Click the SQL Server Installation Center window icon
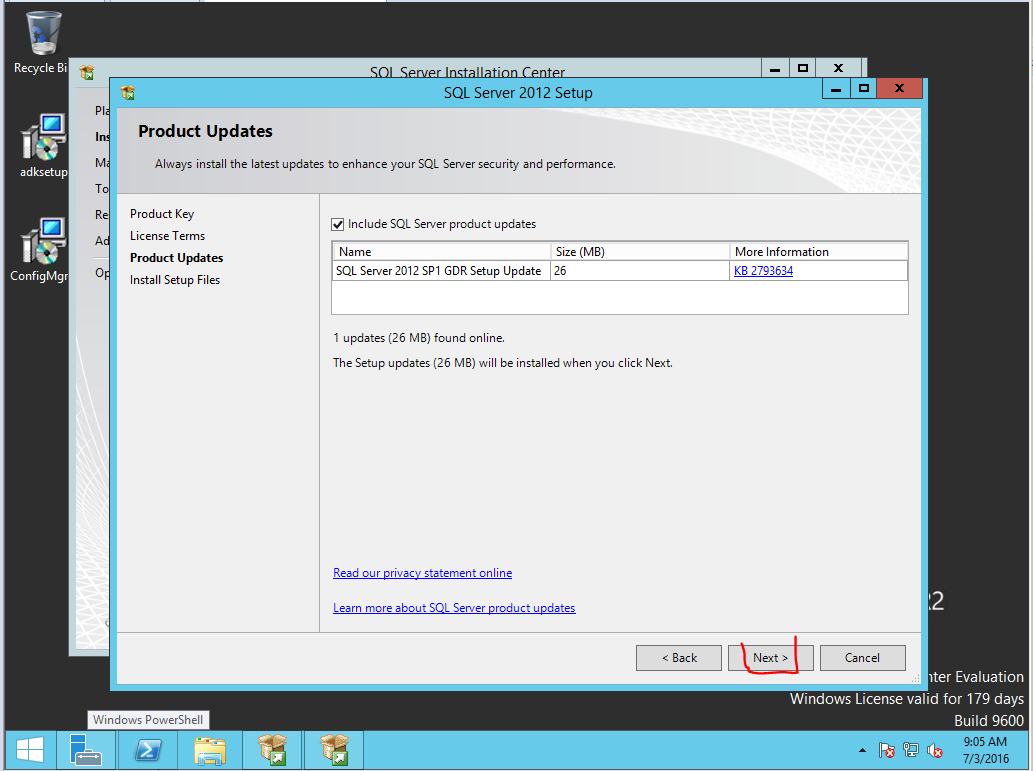The image size is (1033, 771). (x=87, y=72)
